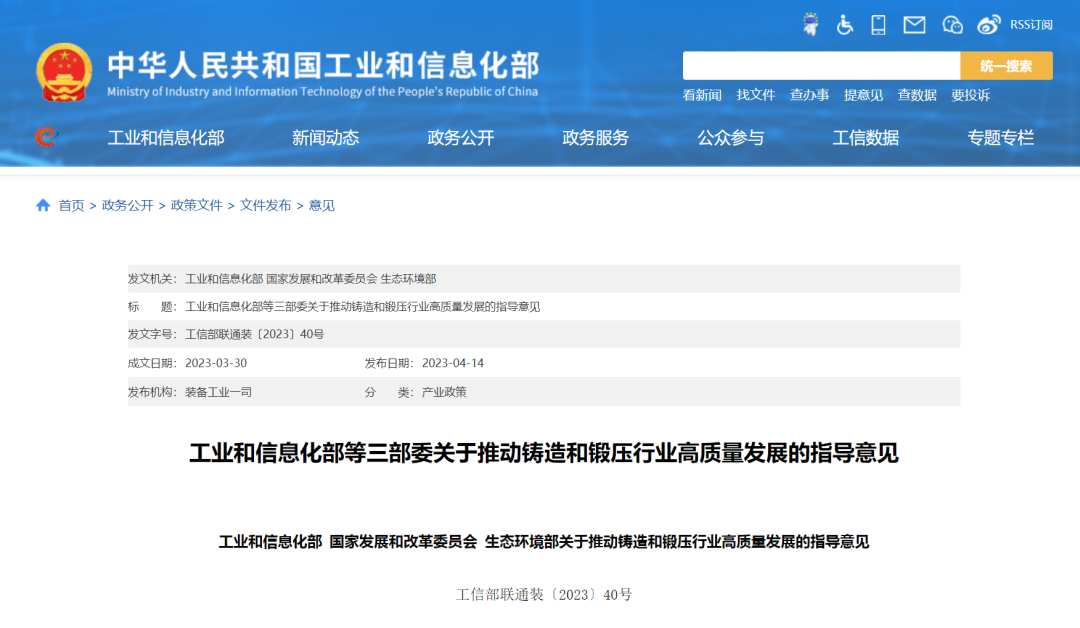Image resolution: width=1080 pixels, height=628 pixels.
Task: Open the 政务服务 navigation menu
Action: click(593, 138)
